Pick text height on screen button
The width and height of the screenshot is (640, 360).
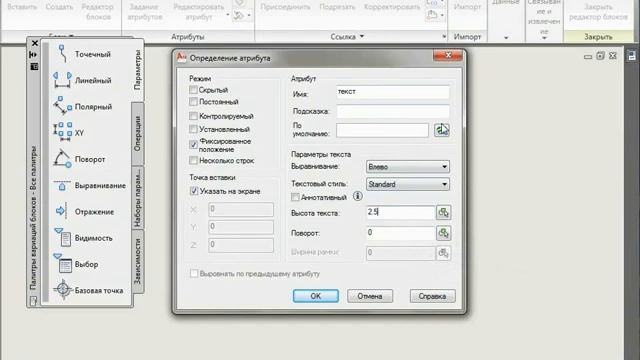click(x=443, y=212)
